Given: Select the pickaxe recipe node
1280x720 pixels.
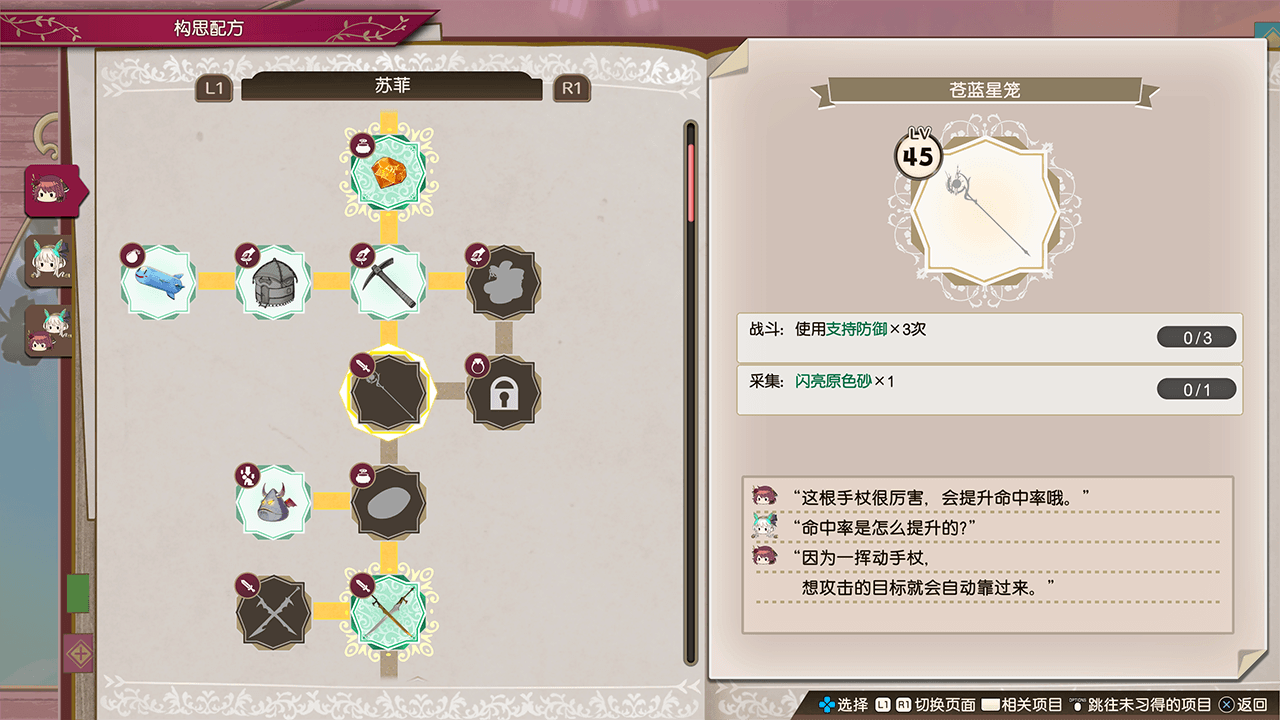Looking at the screenshot, I should 388,282.
